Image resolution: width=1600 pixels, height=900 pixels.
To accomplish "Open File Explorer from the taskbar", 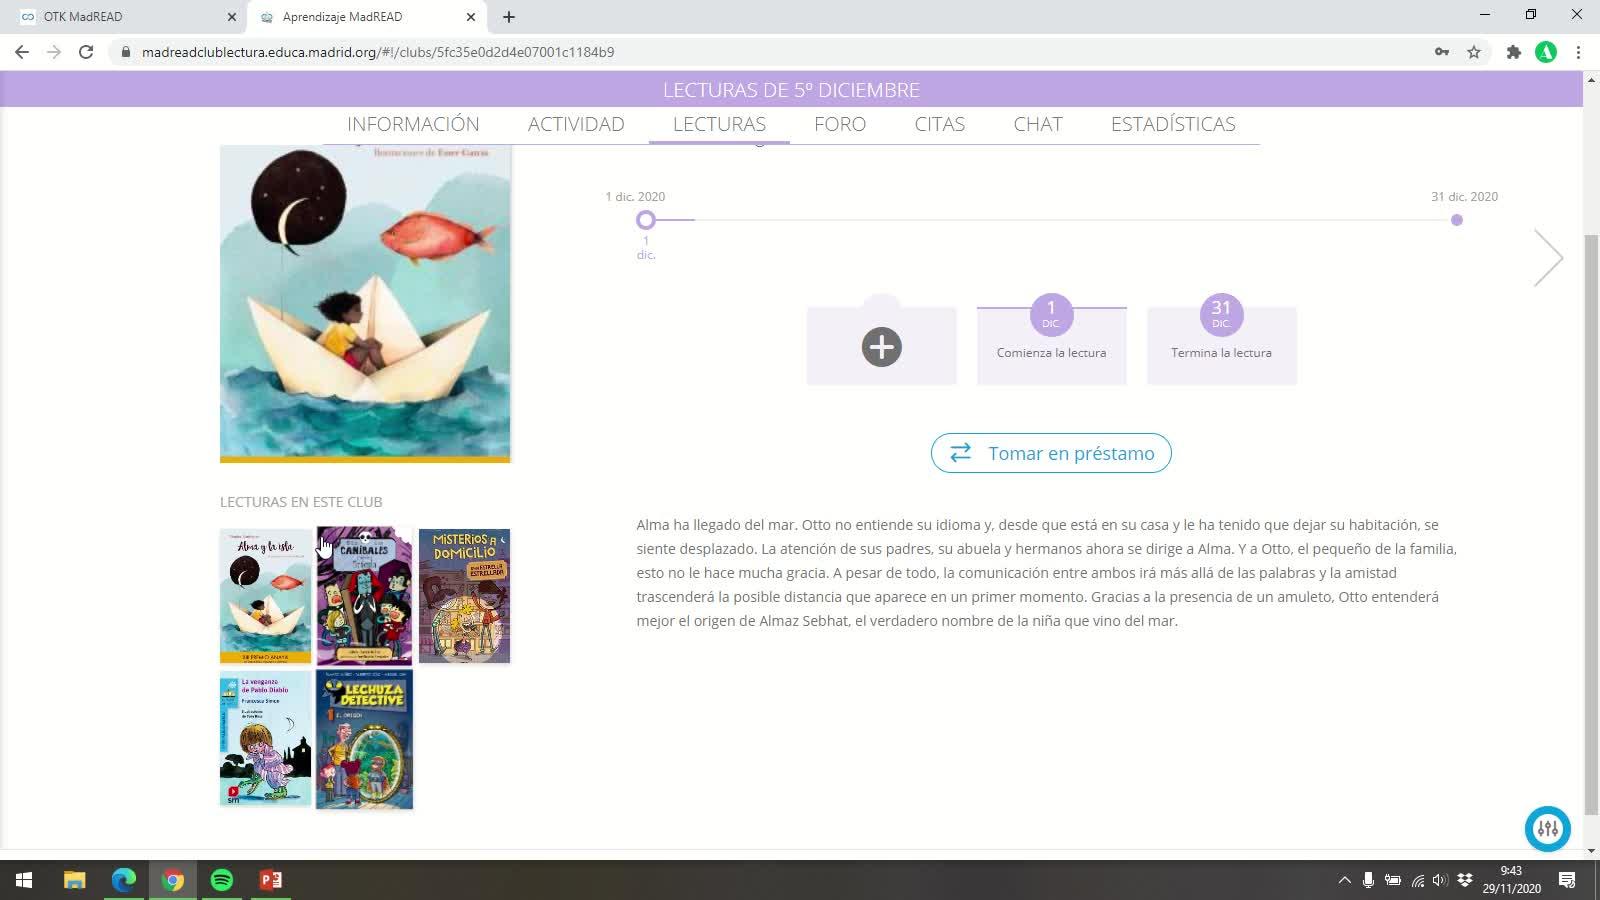I will coord(74,880).
